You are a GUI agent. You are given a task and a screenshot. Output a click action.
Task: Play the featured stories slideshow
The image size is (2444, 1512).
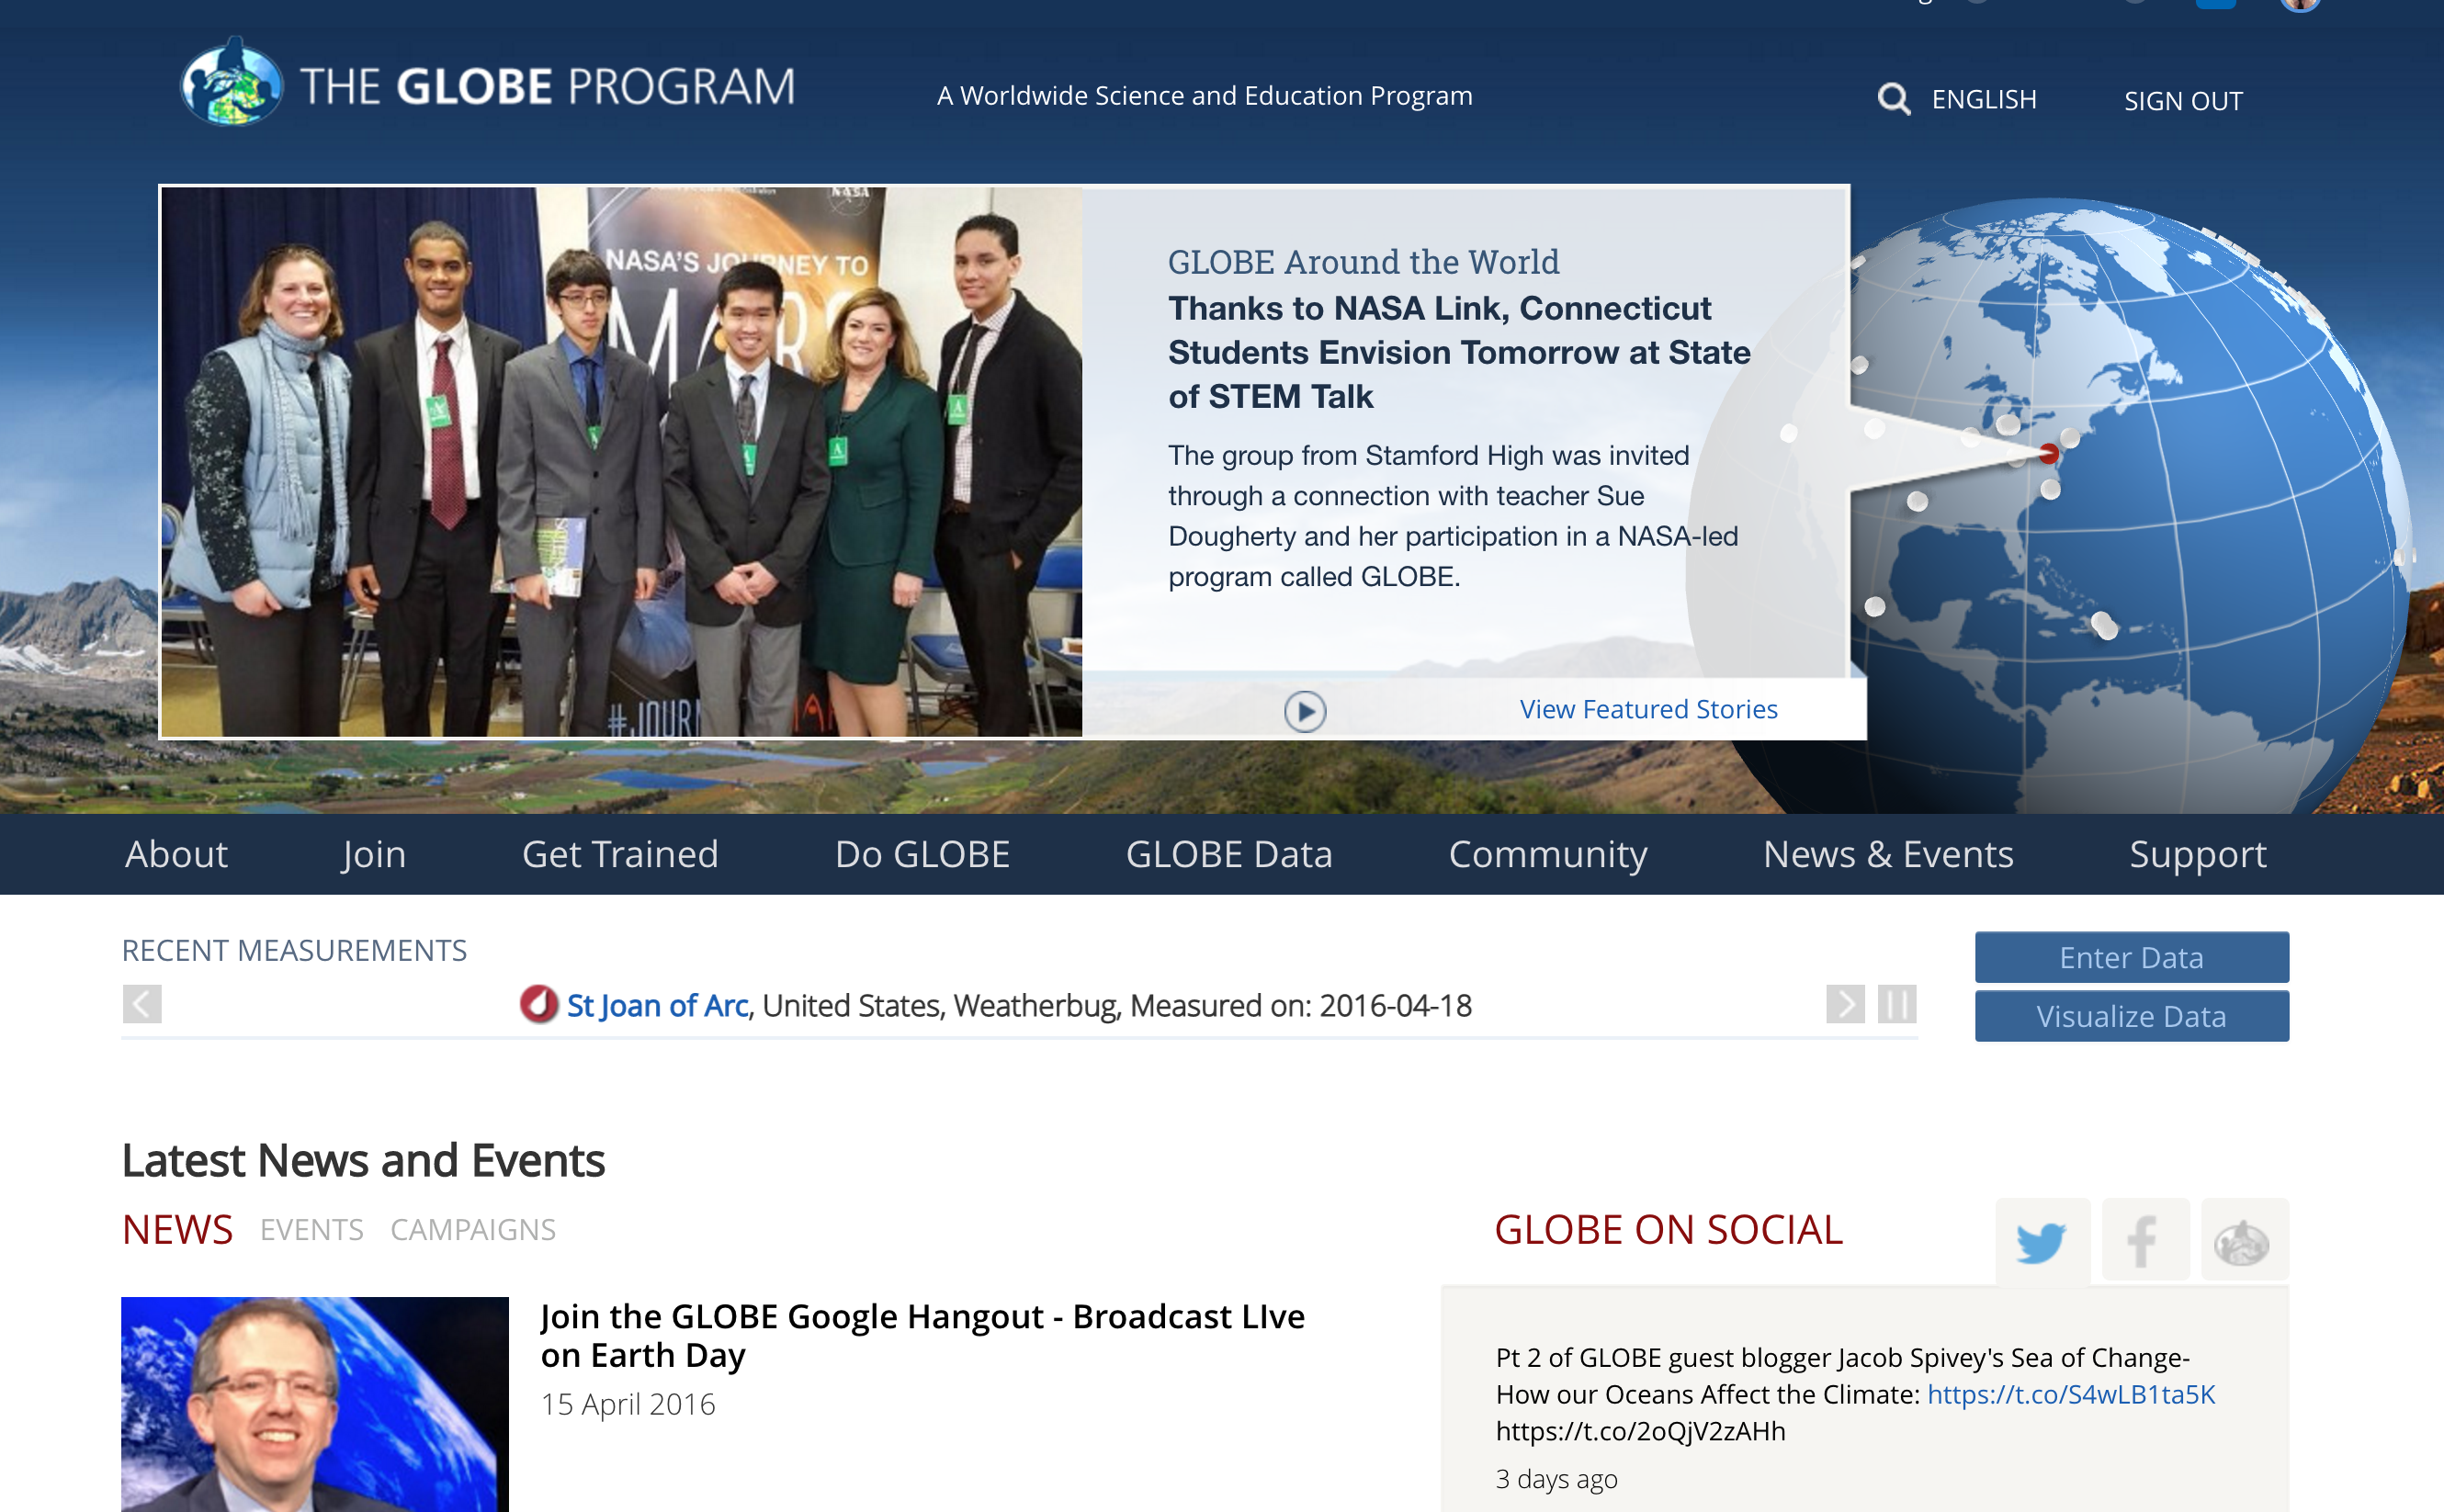click(1304, 711)
